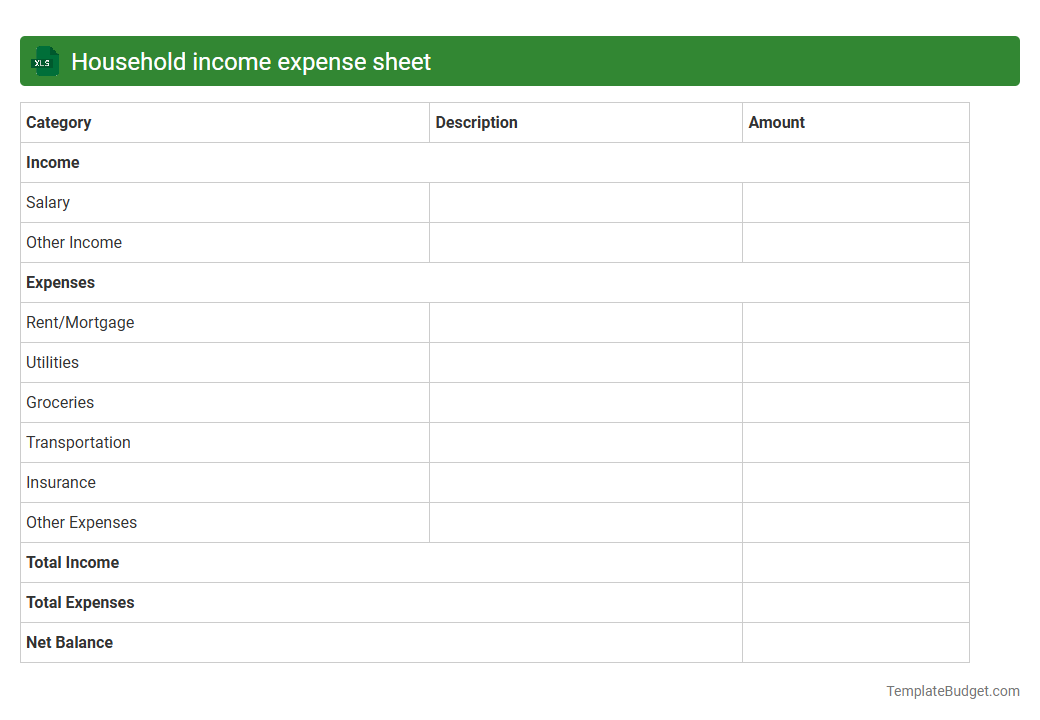Click the XLS file icon in the header

point(44,61)
